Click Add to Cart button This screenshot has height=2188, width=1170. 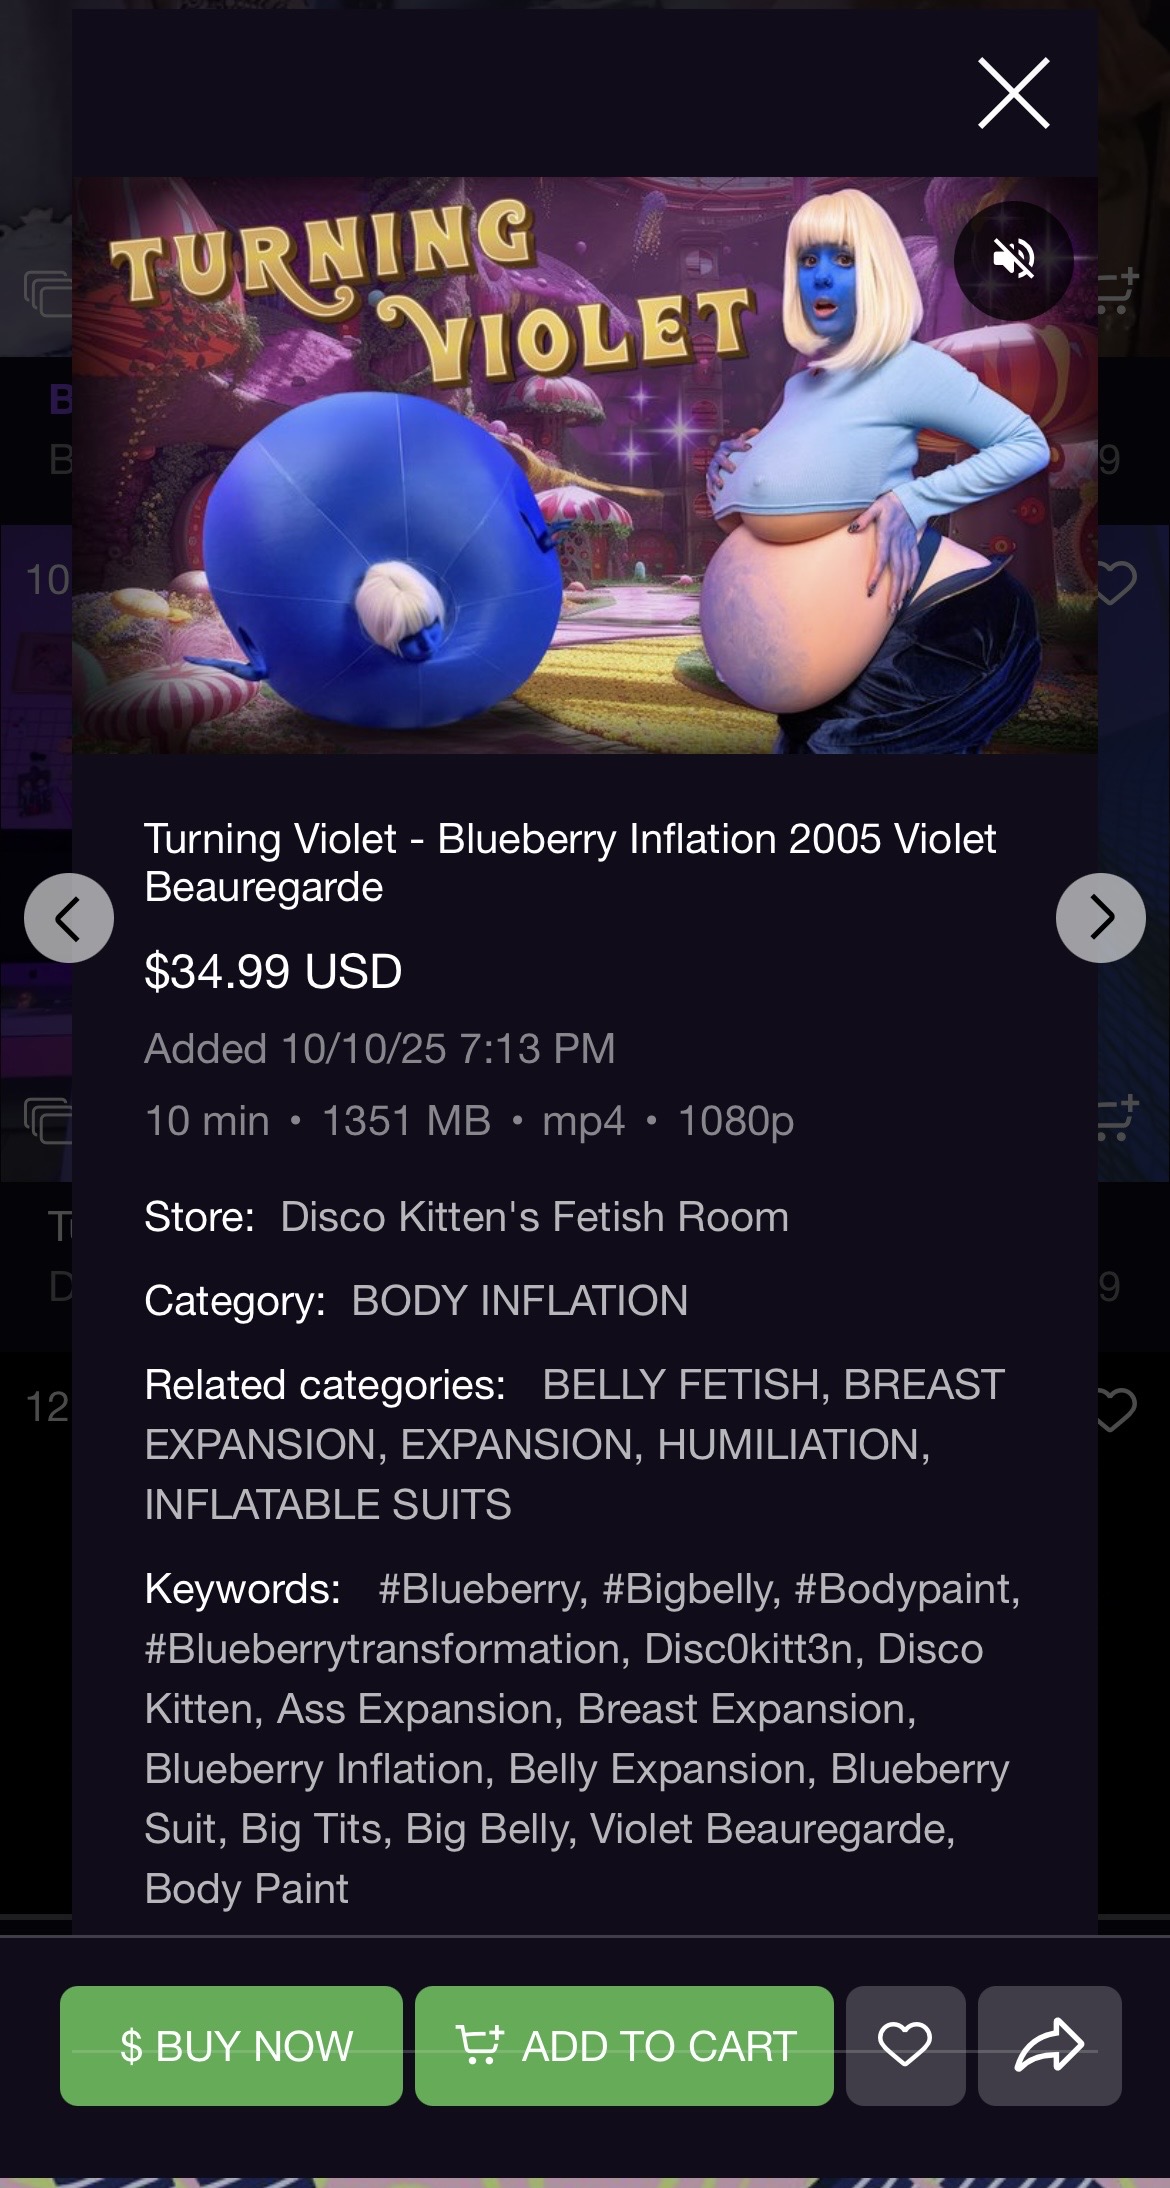[624, 2045]
